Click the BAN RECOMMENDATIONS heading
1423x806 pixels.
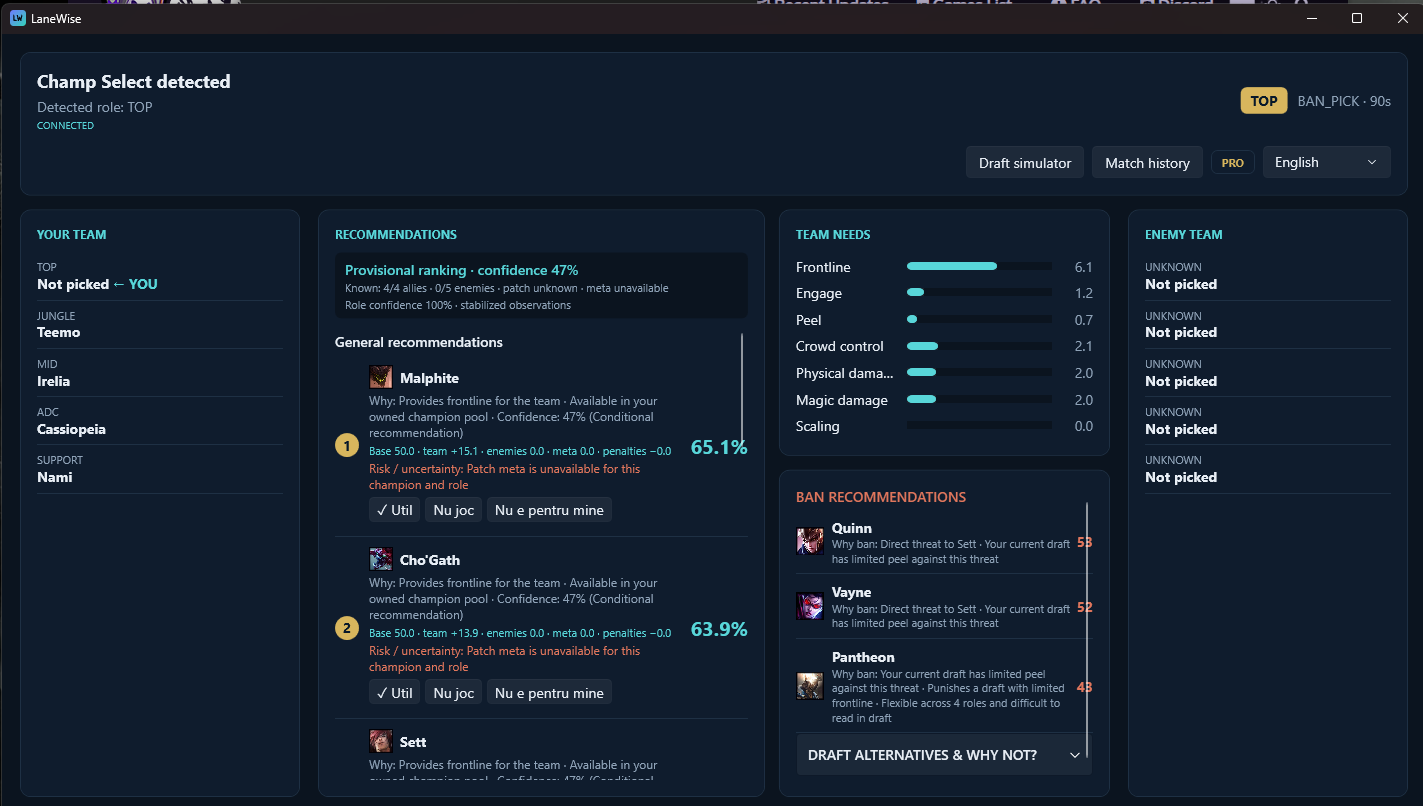tap(881, 497)
